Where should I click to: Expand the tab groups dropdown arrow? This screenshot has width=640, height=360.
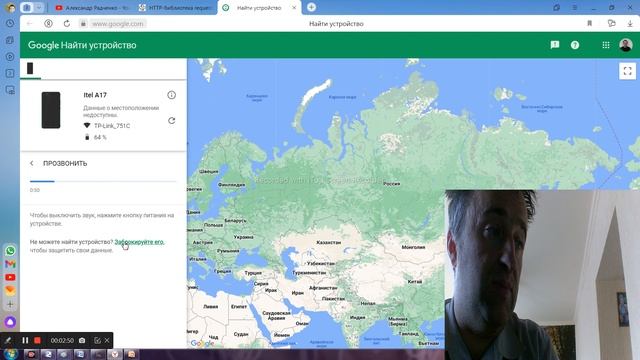(x=38, y=8)
